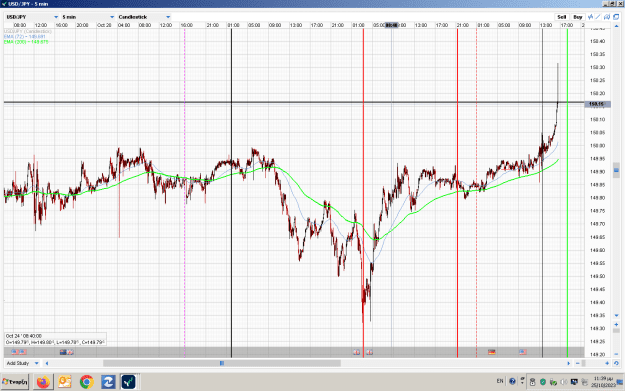Open the trading platform taskbar icon
Image resolution: width=625 pixels, height=391 pixels.
[x=129, y=382]
